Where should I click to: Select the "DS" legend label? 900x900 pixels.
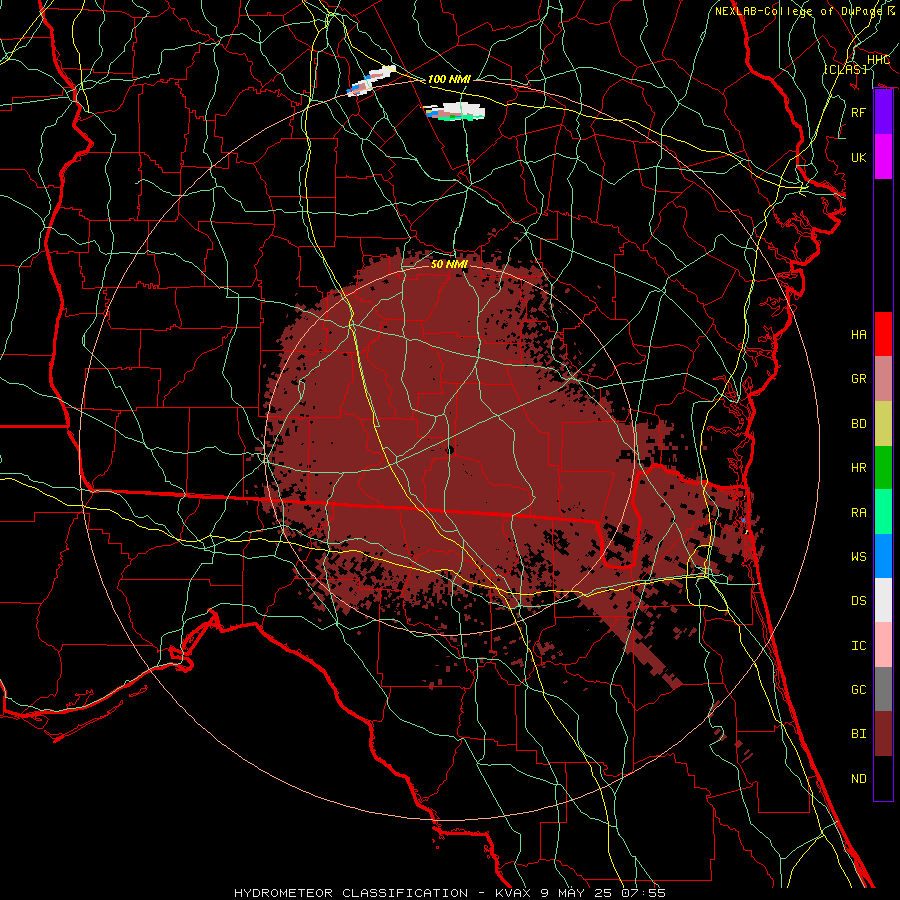coord(859,601)
